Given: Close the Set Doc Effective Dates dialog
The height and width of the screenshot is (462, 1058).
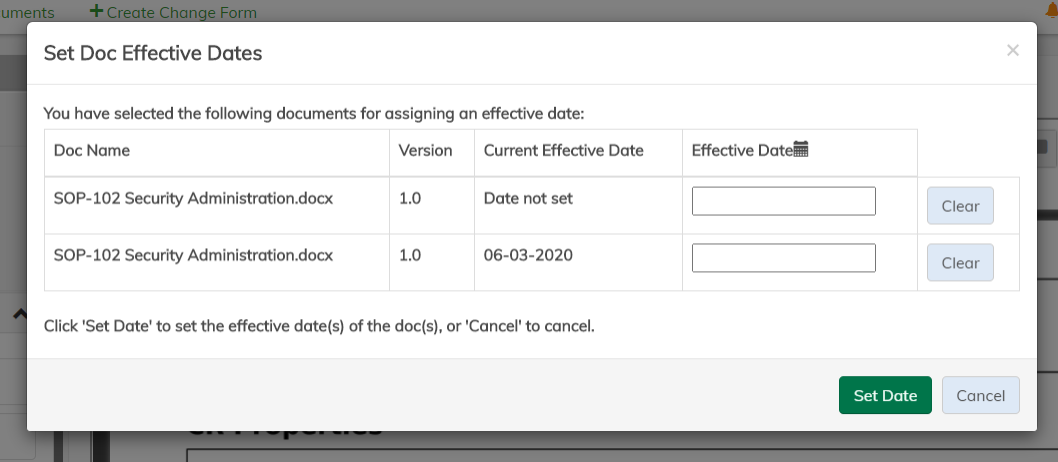Looking at the screenshot, I should click(1012, 50).
